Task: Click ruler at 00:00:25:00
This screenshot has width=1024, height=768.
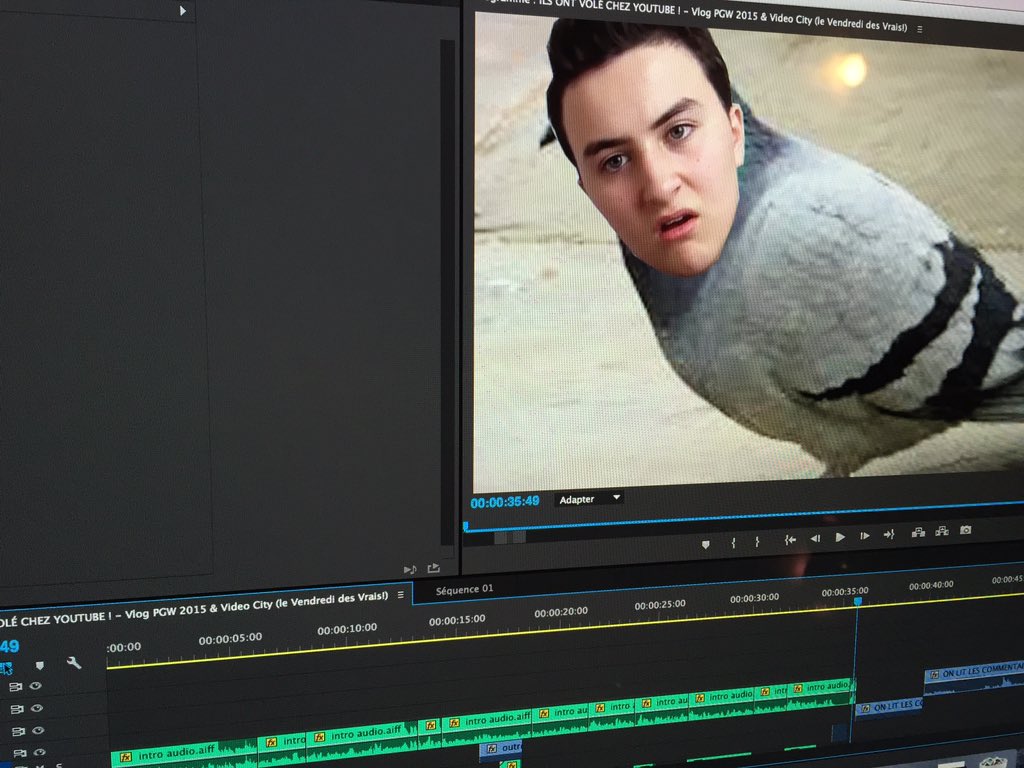Action: click(x=660, y=605)
